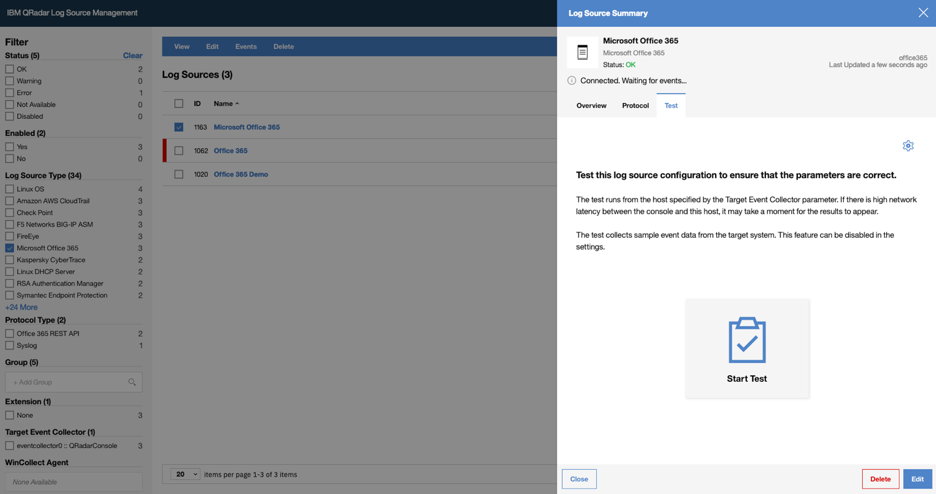
Task: Check Enabled No filter
Action: pos(10,159)
